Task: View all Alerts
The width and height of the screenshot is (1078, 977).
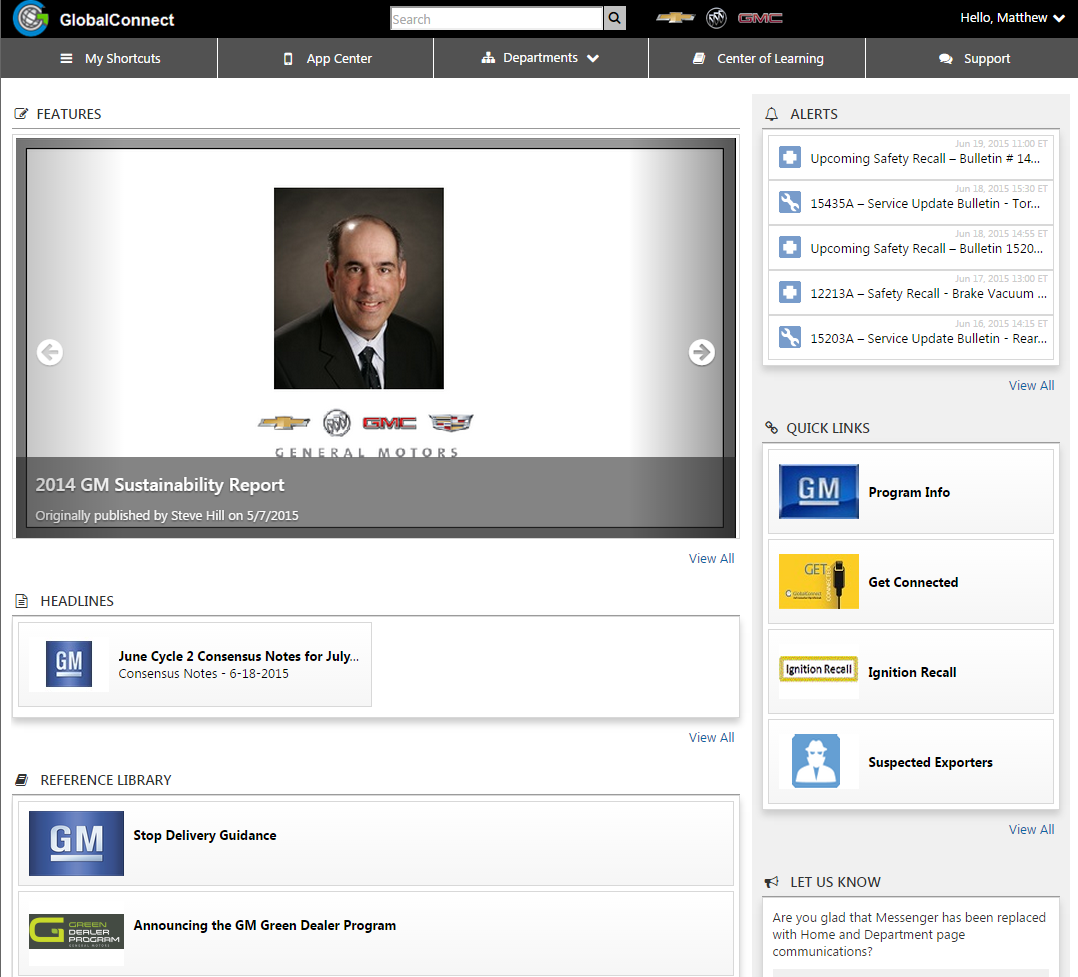Action: [1031, 385]
